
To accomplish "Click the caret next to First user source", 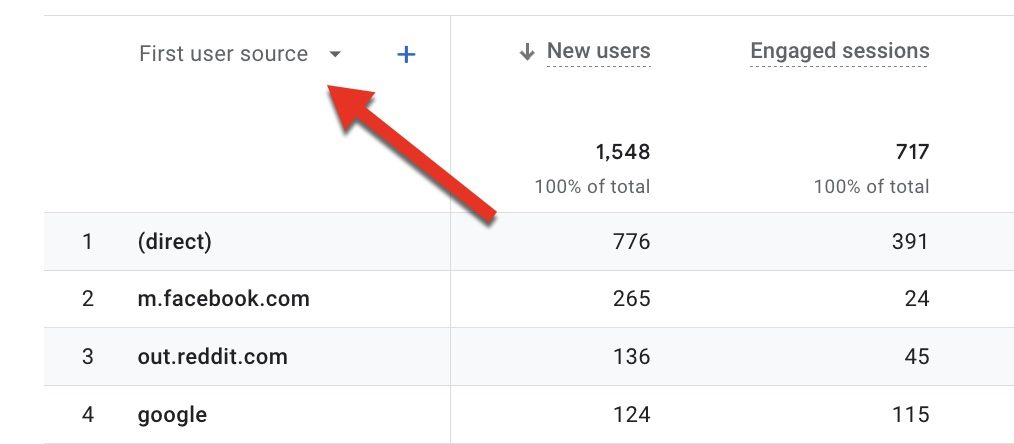I will (x=335, y=55).
